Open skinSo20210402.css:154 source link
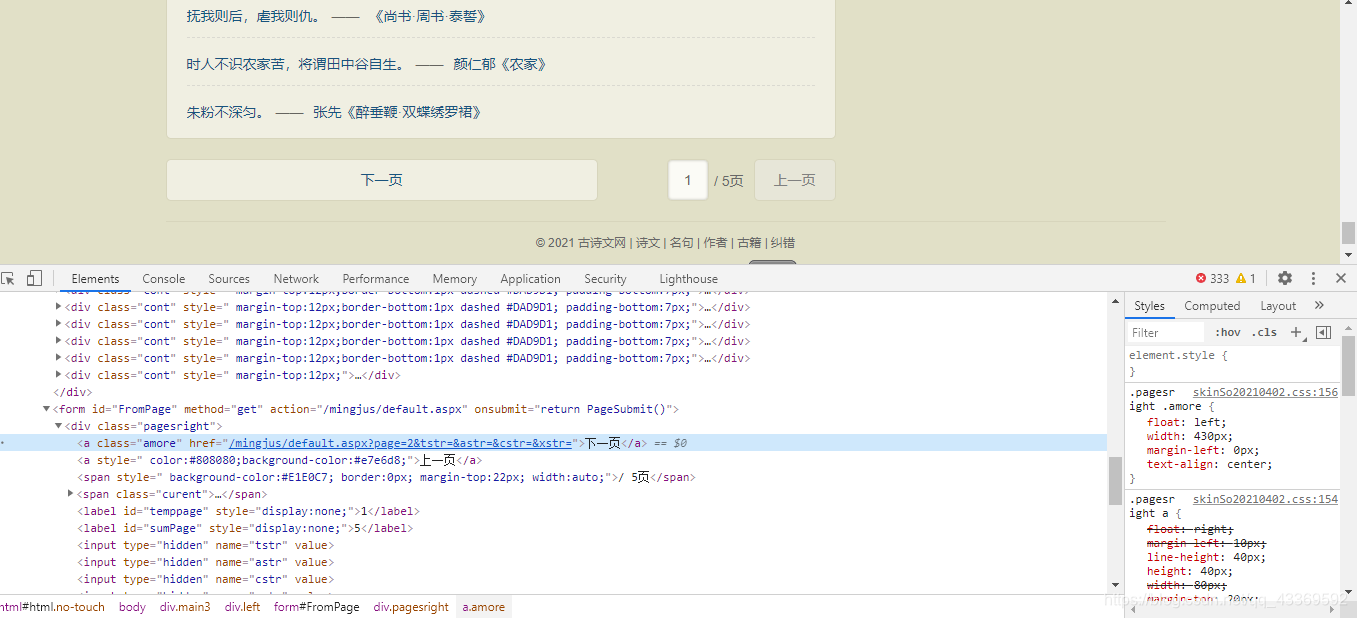 1265,499
